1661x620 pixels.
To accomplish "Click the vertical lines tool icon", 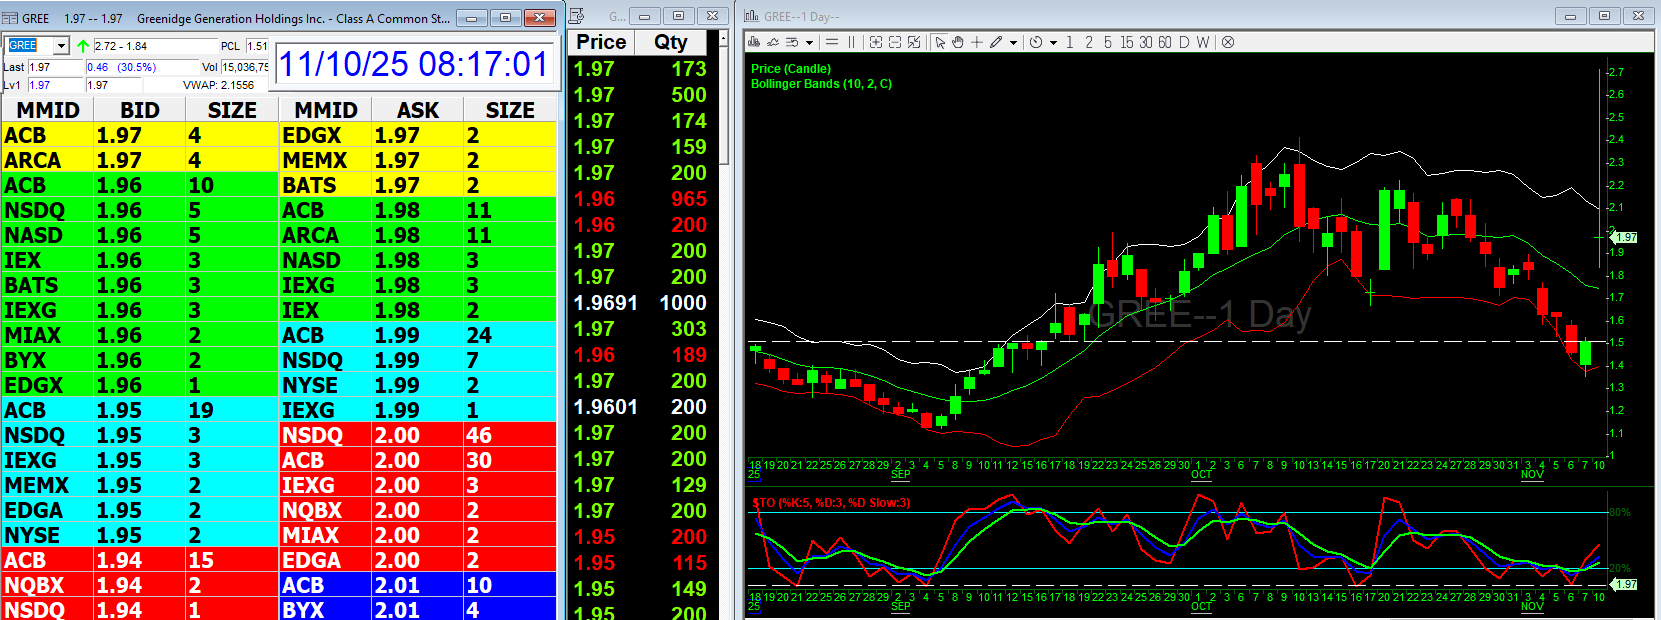I will [852, 42].
